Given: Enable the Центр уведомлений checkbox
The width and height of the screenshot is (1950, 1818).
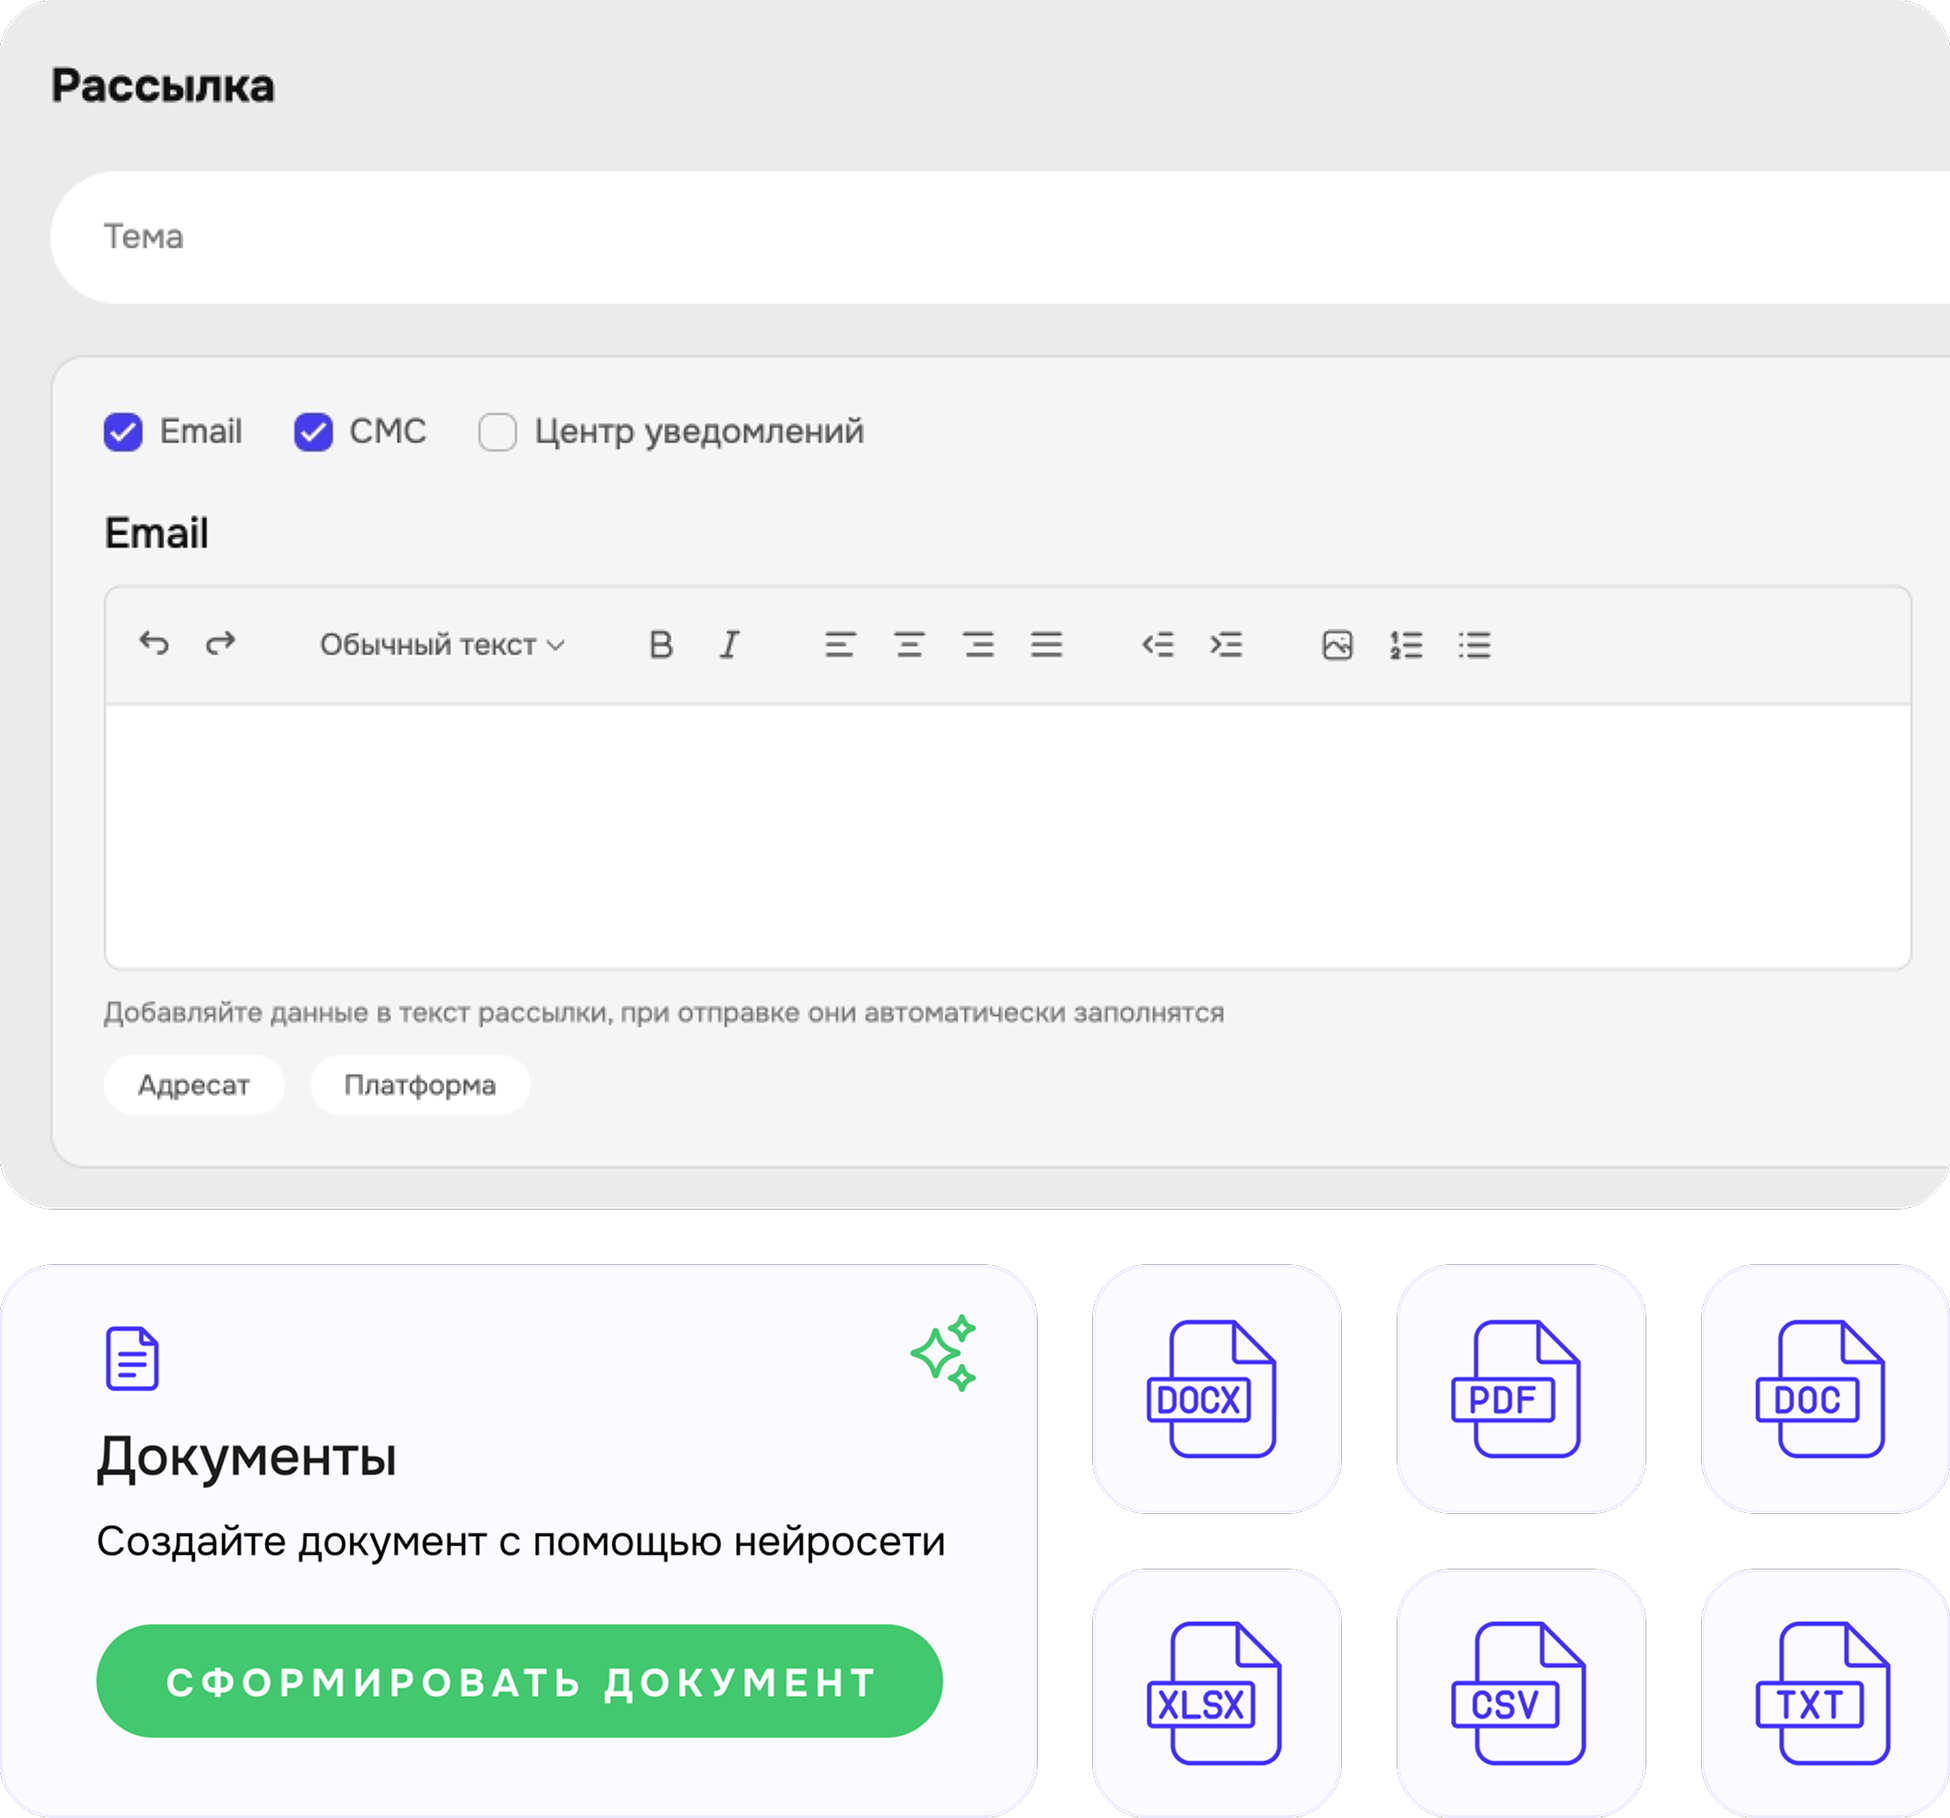Looking at the screenshot, I should pos(497,432).
